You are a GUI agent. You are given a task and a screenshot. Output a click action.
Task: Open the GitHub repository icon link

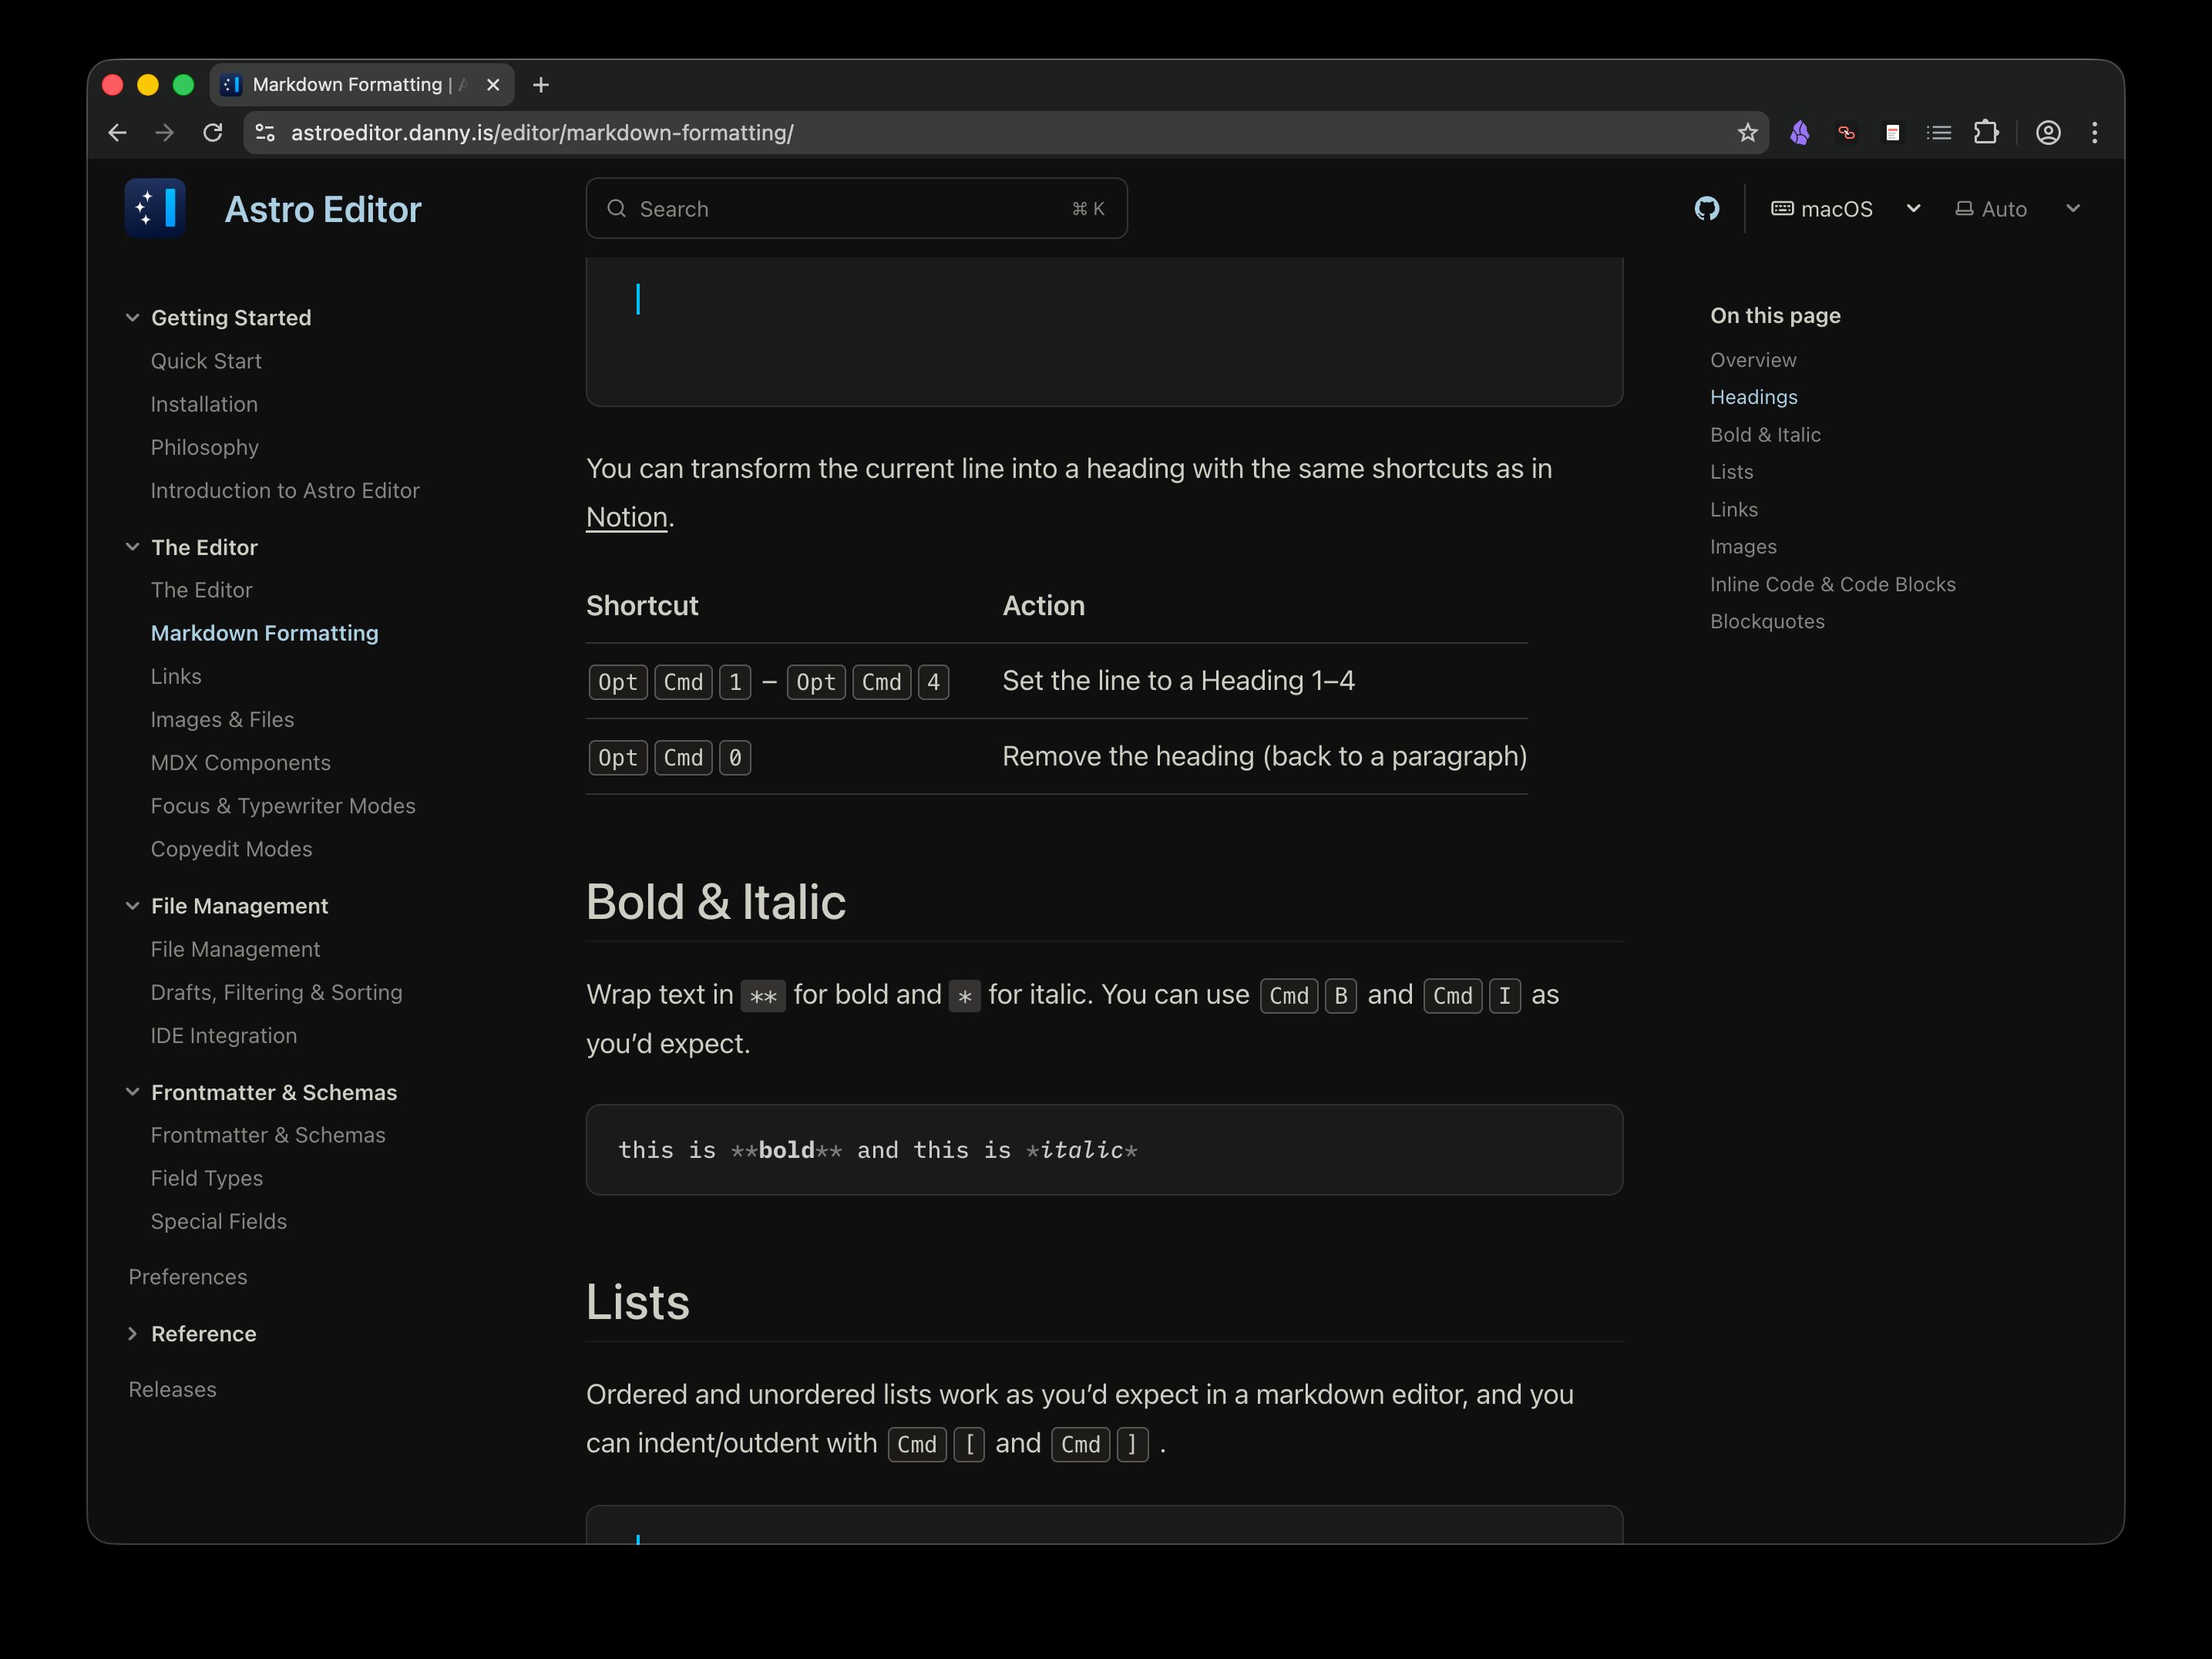pos(1706,208)
